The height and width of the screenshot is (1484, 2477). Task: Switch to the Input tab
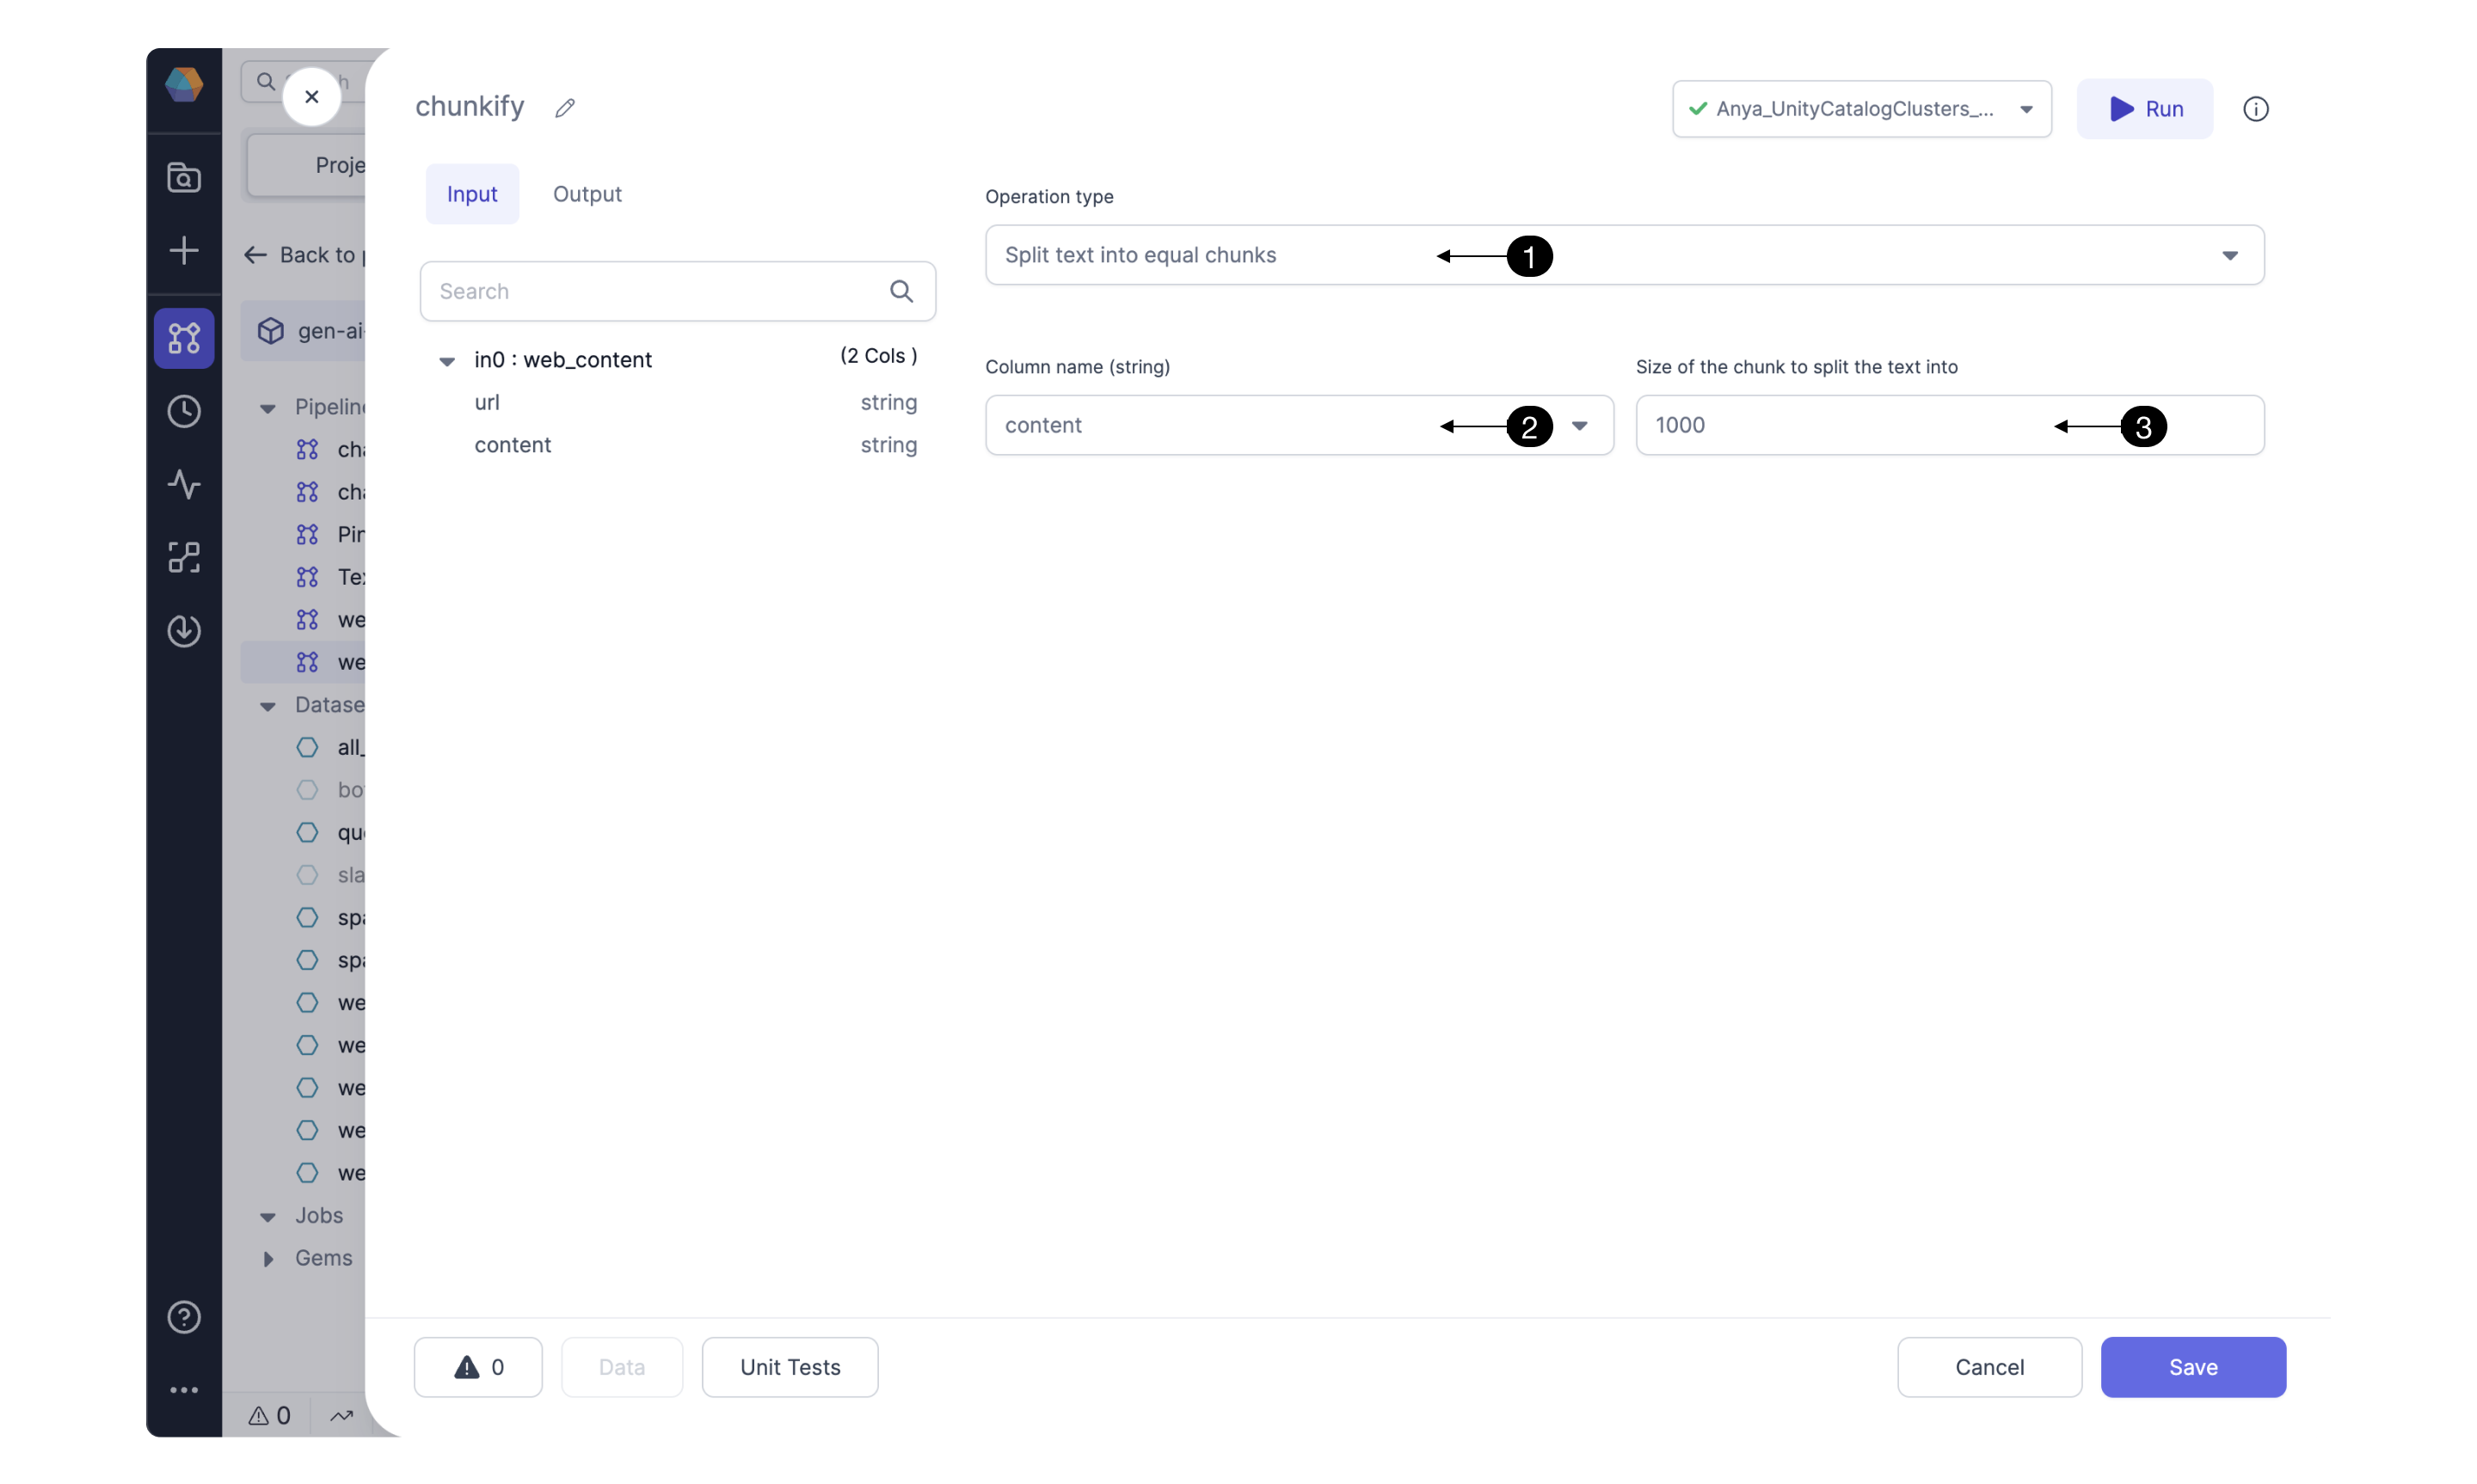(472, 193)
